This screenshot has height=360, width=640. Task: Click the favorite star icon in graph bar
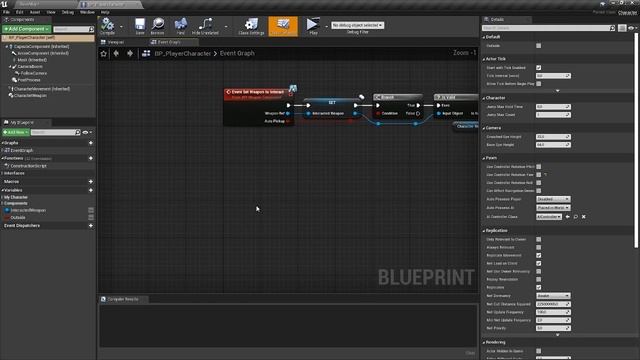[104, 53]
